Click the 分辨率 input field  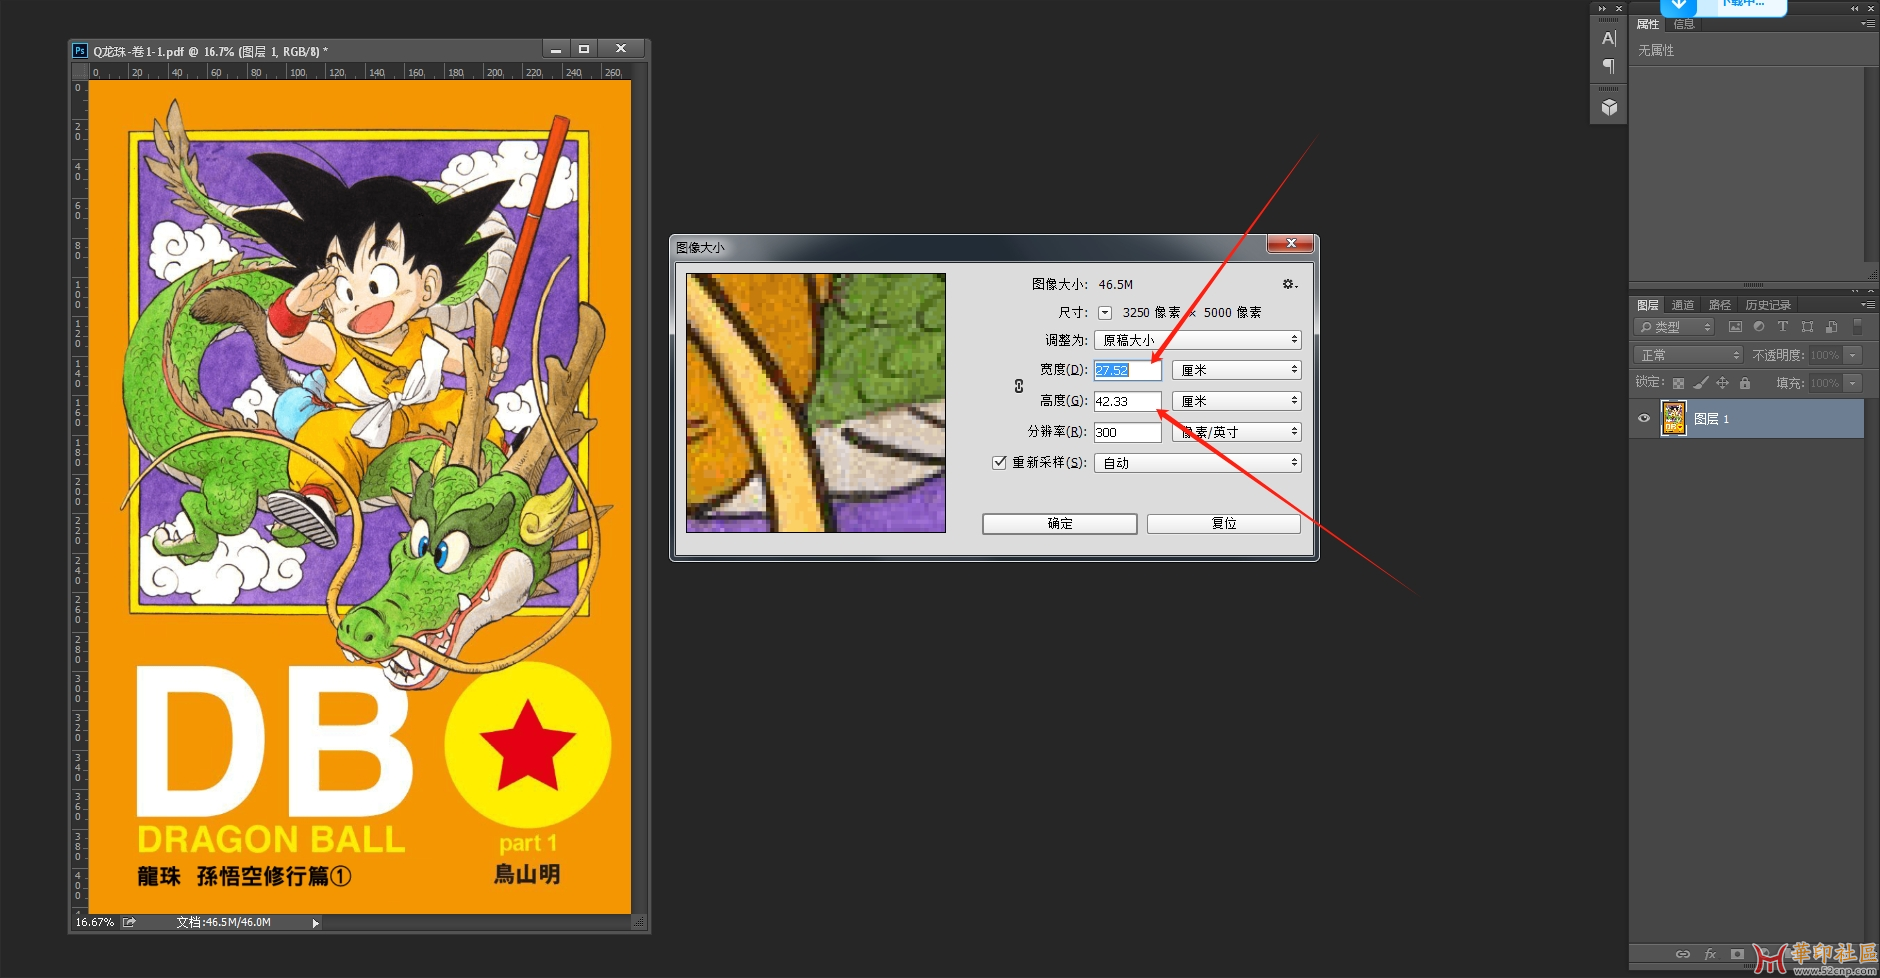coord(1127,432)
